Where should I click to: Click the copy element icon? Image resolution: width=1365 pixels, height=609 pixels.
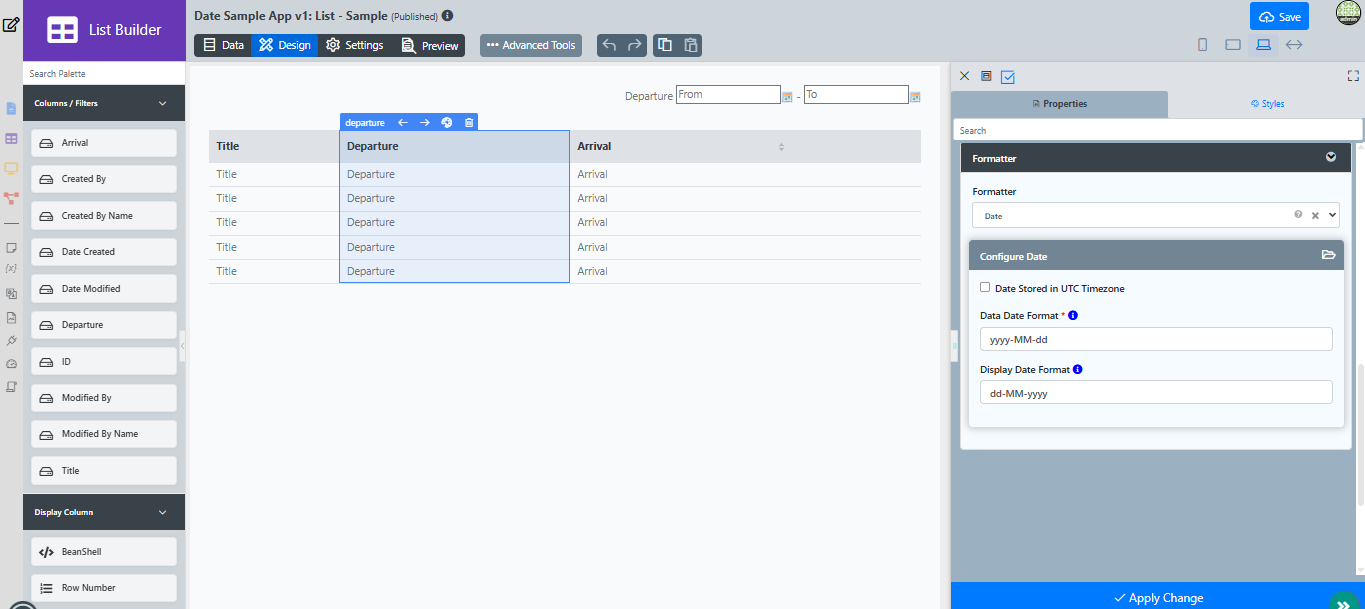(x=665, y=45)
